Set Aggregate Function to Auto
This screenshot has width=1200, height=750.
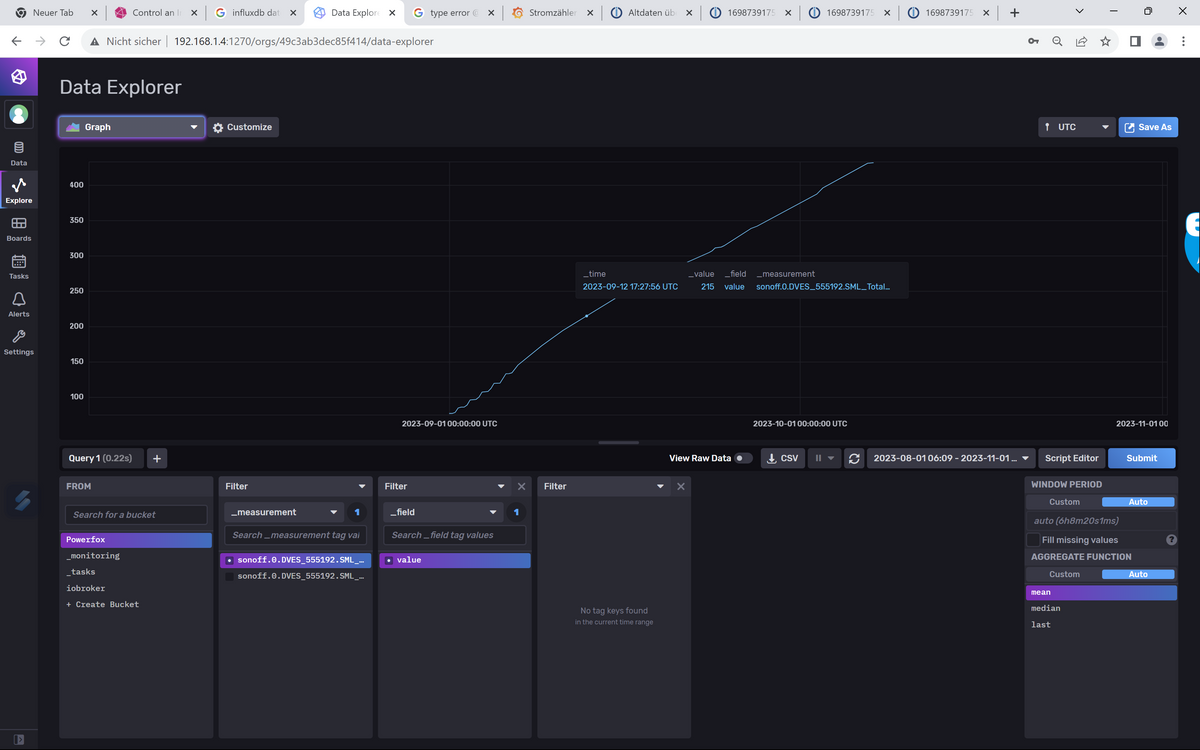(x=1138, y=574)
